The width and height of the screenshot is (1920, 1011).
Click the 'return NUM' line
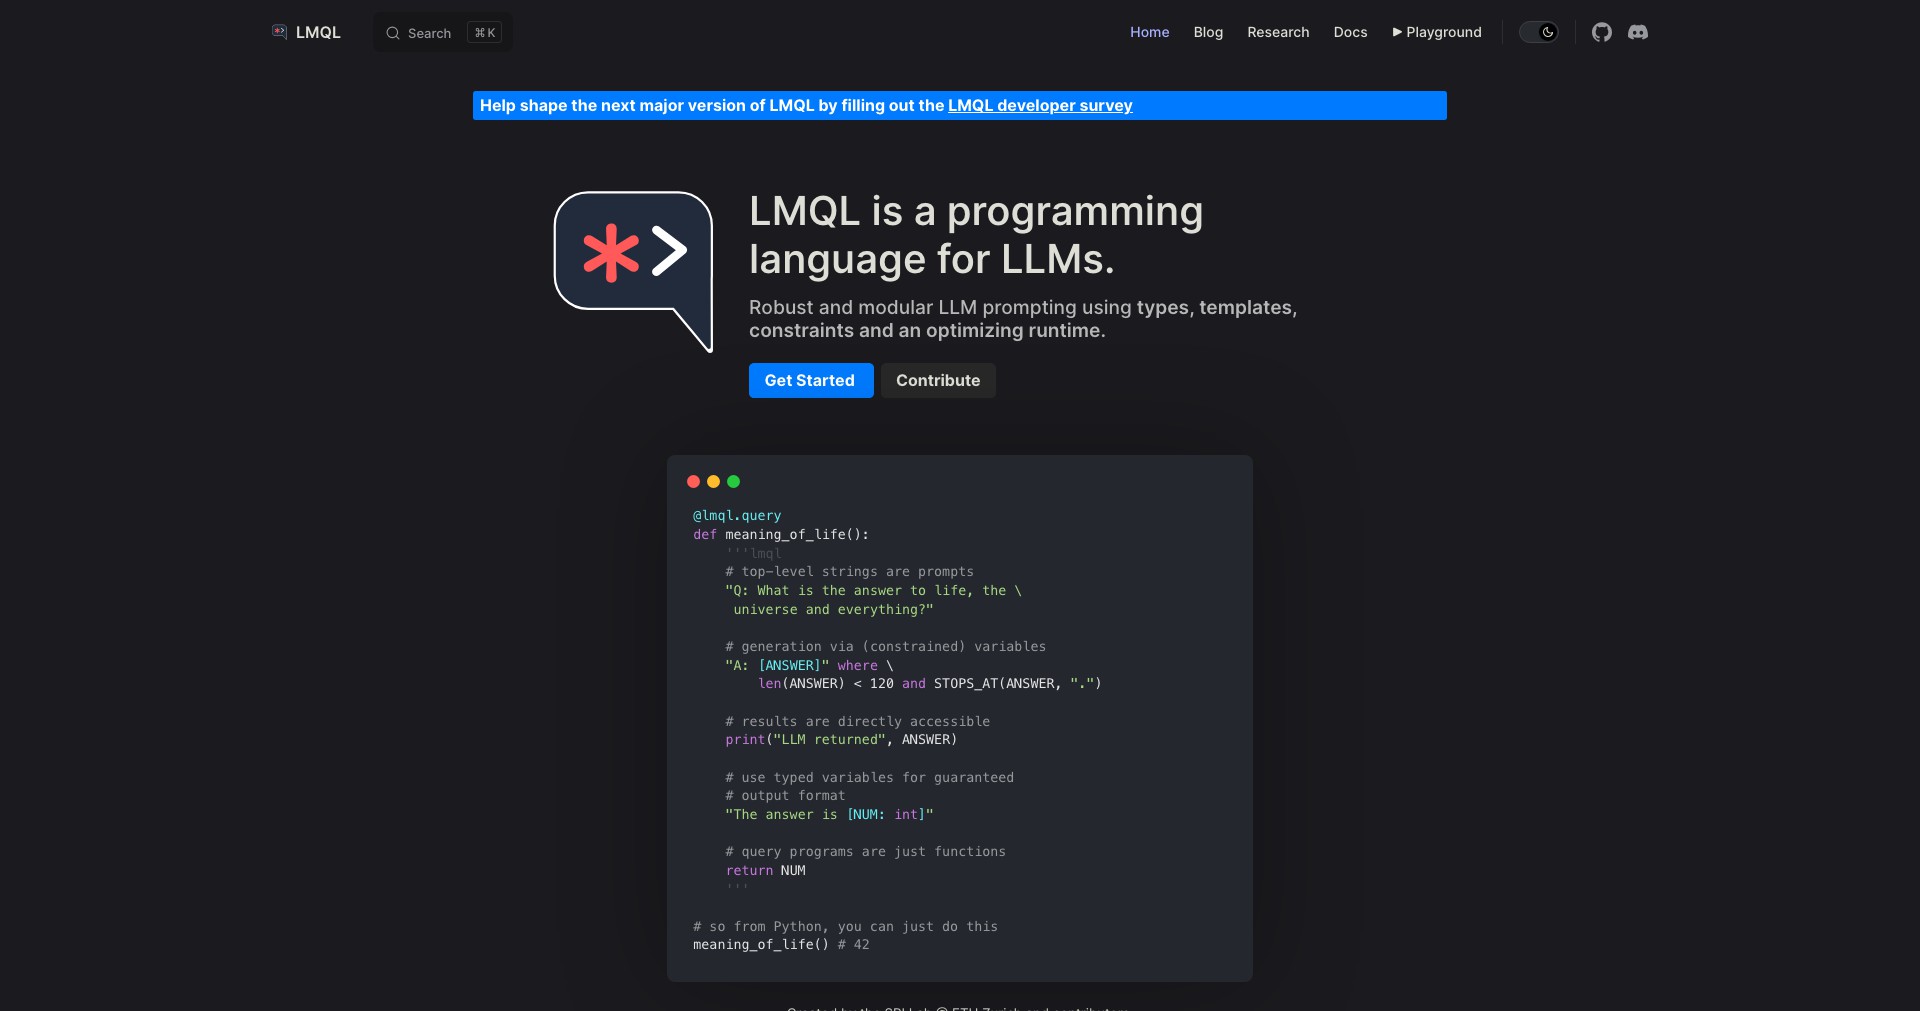pos(765,871)
